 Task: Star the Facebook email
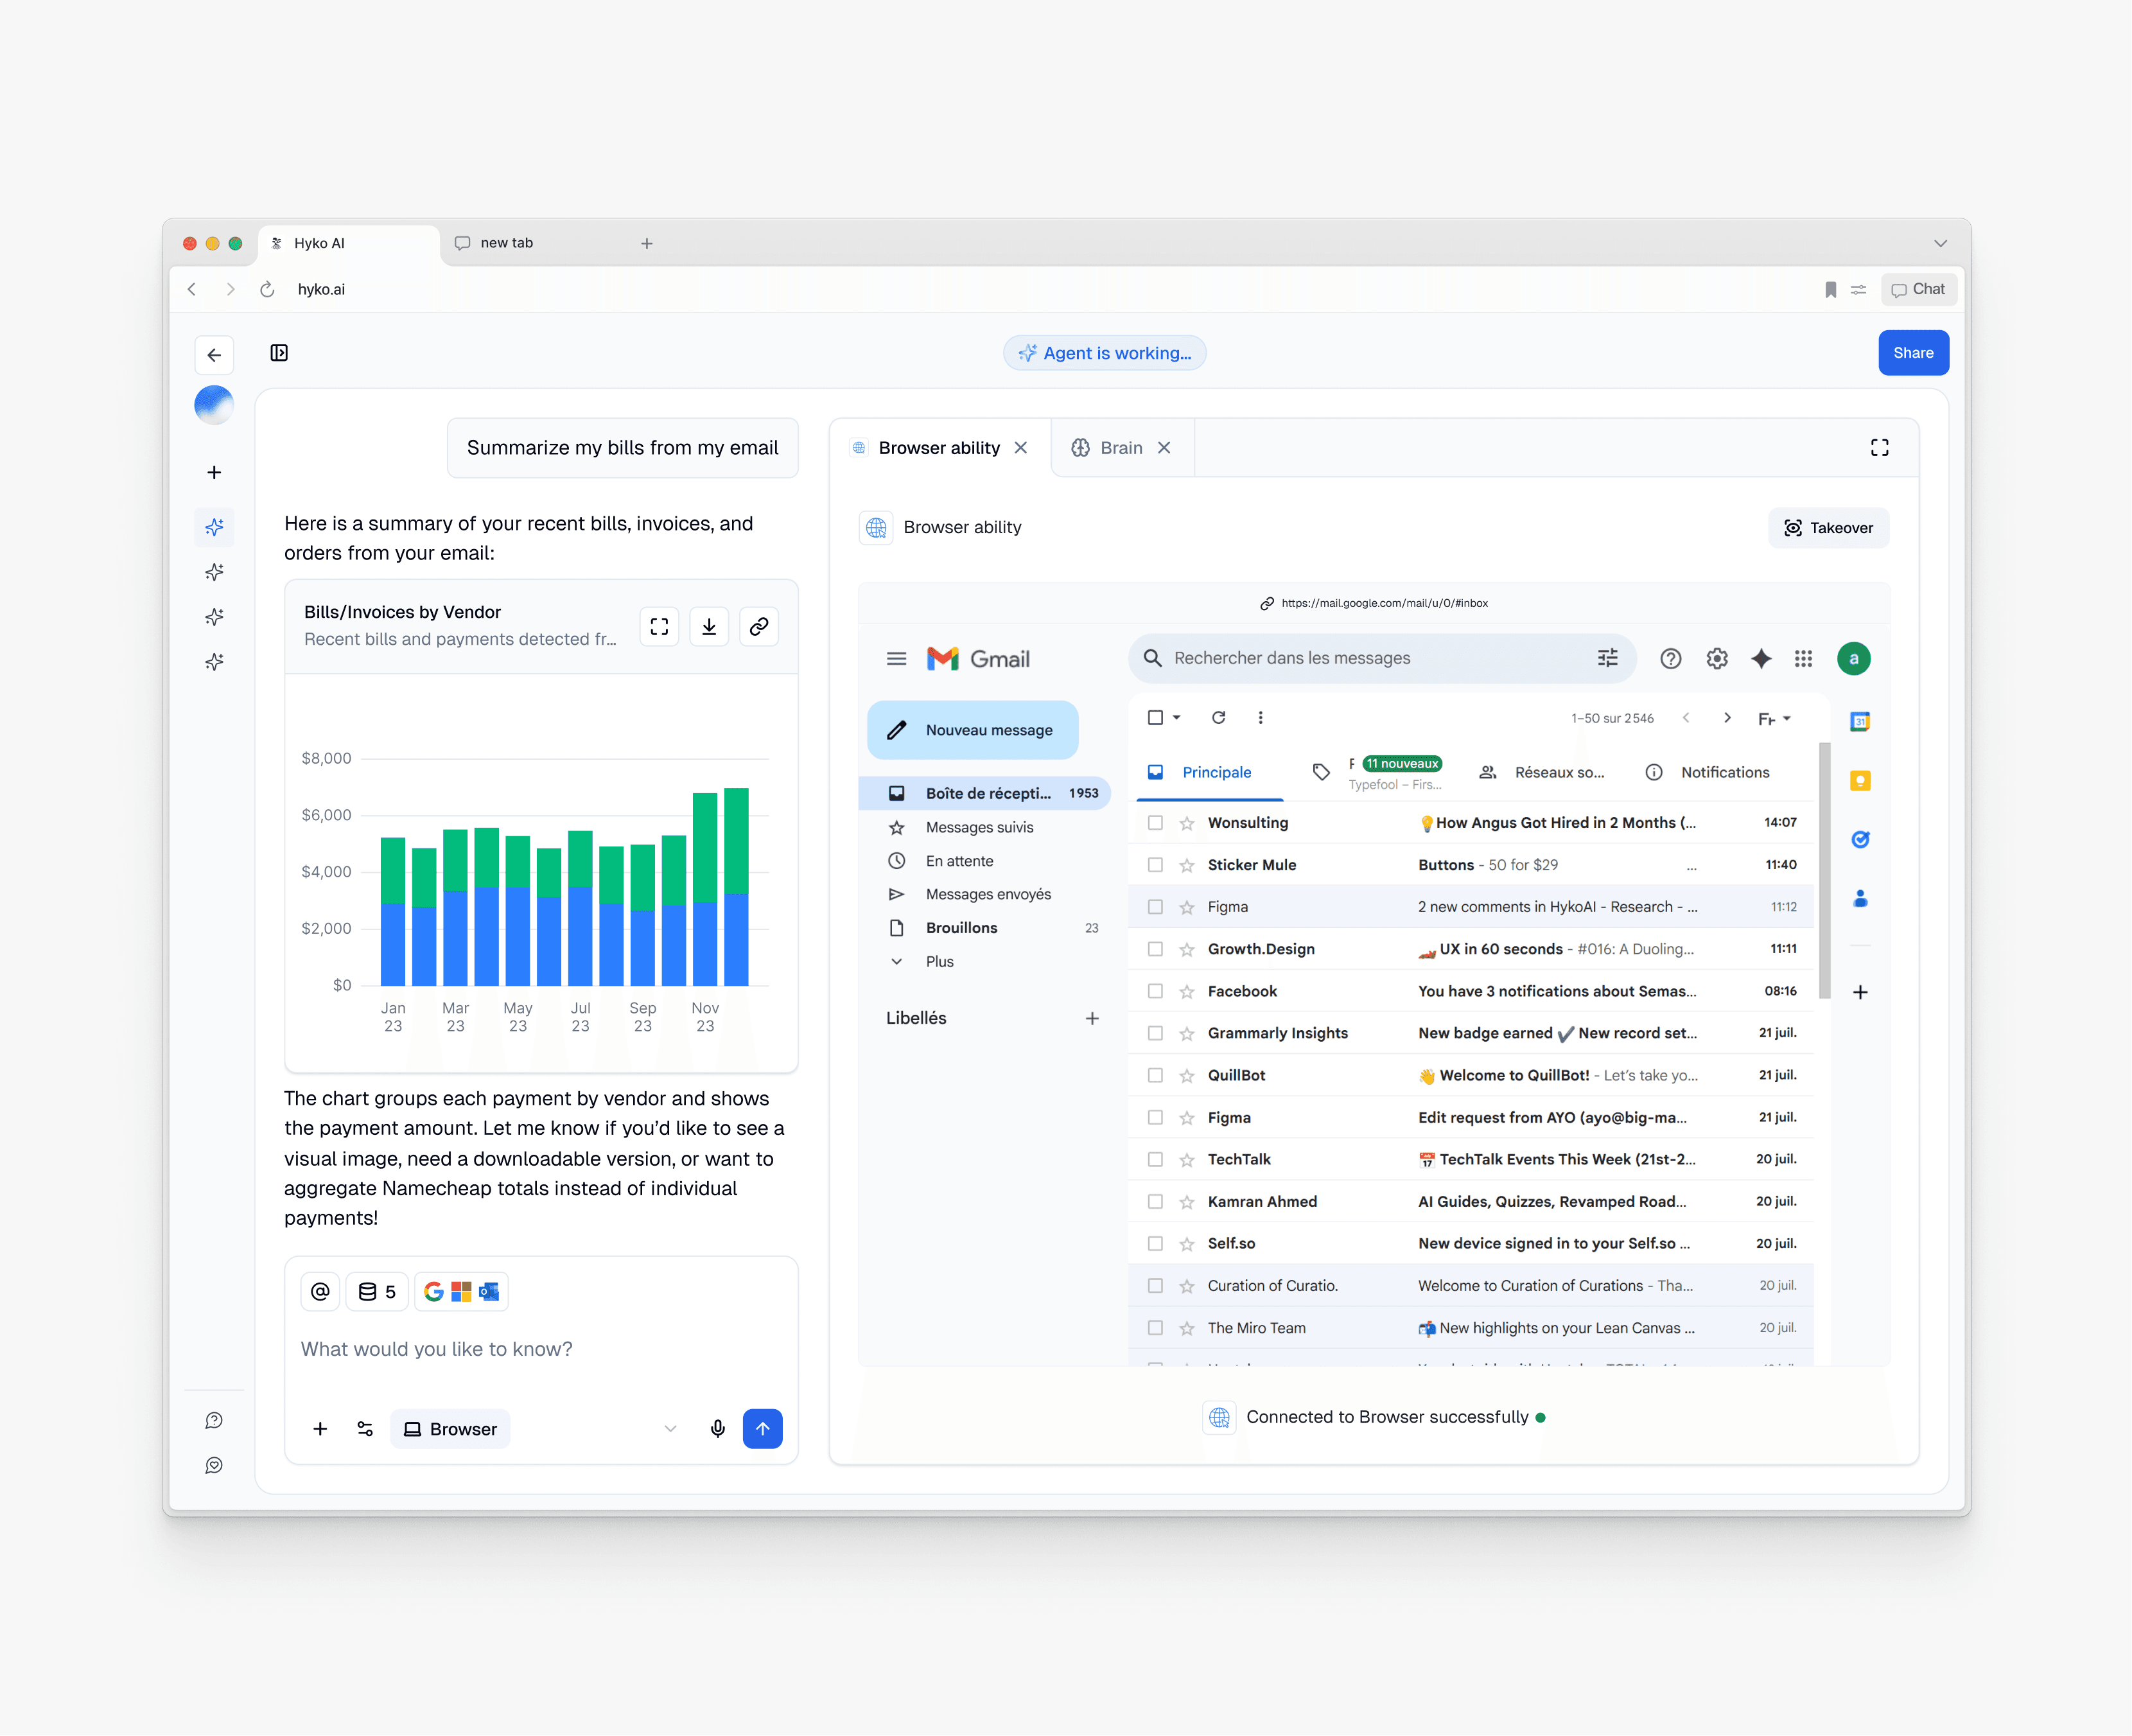[1187, 991]
